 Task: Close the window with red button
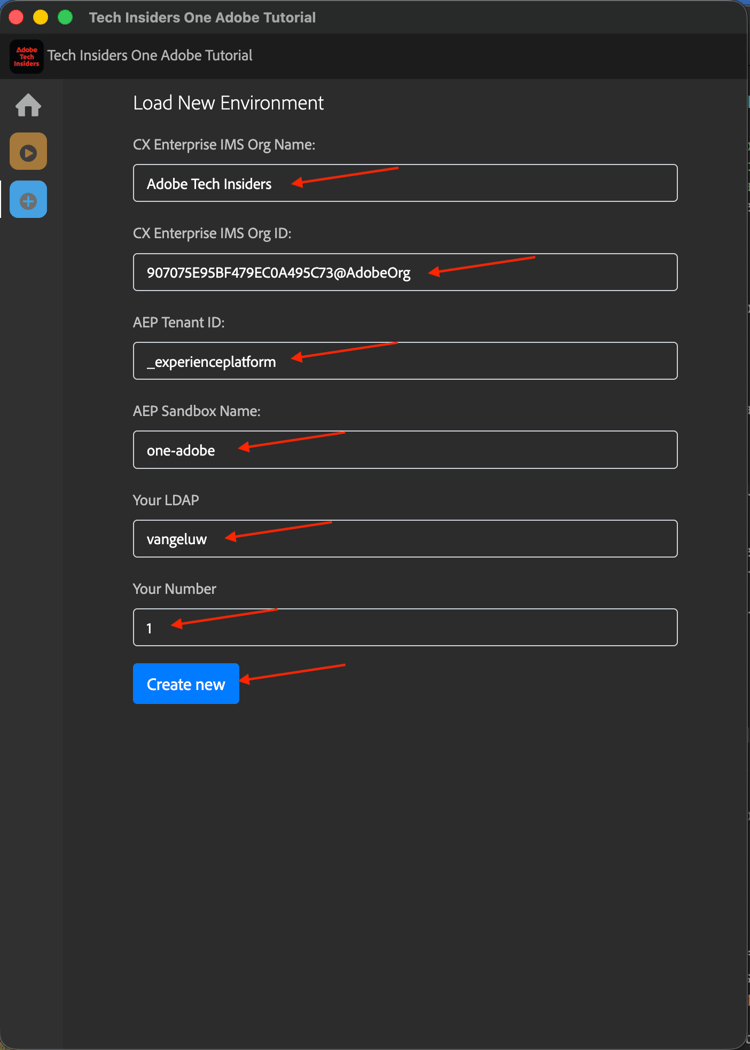coord(16,17)
